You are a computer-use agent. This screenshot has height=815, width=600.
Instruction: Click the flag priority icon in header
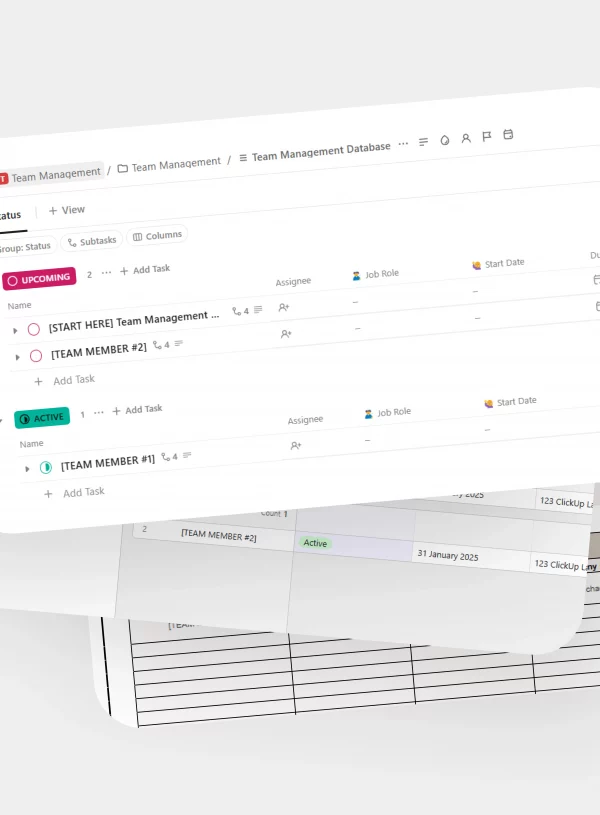point(487,136)
